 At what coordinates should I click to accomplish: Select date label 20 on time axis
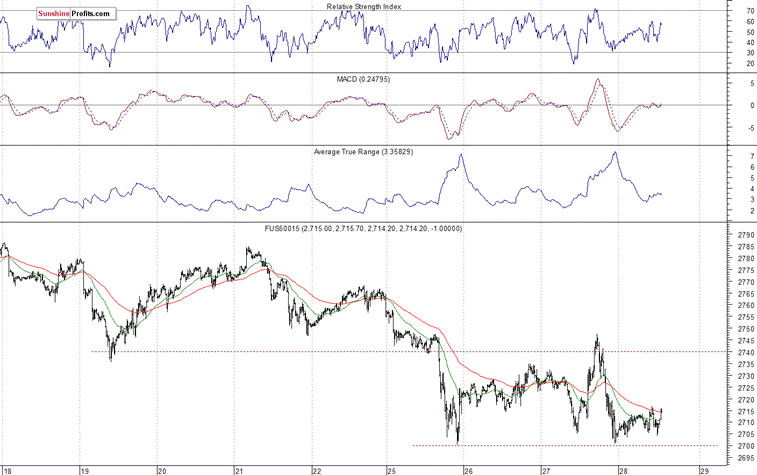162,470
